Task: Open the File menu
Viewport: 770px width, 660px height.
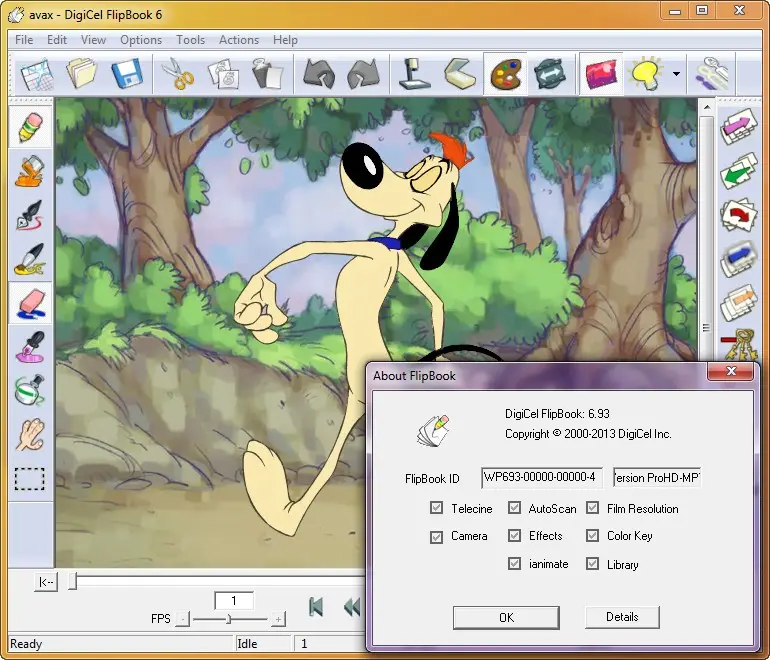Action: click(x=24, y=40)
